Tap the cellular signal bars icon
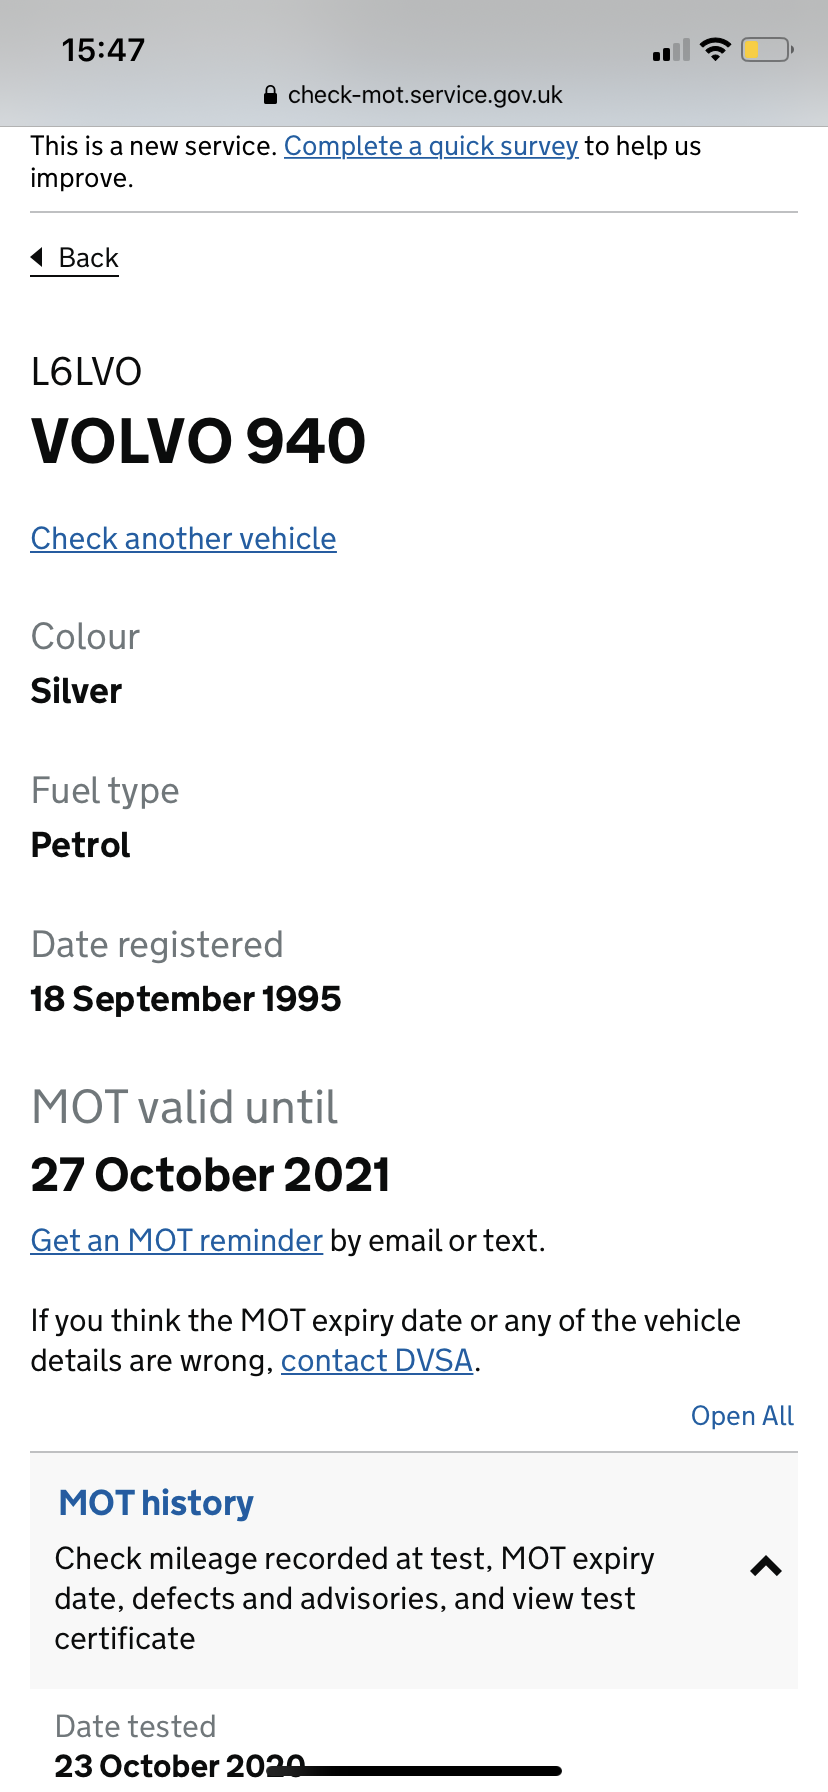The image size is (828, 1792). [x=671, y=50]
